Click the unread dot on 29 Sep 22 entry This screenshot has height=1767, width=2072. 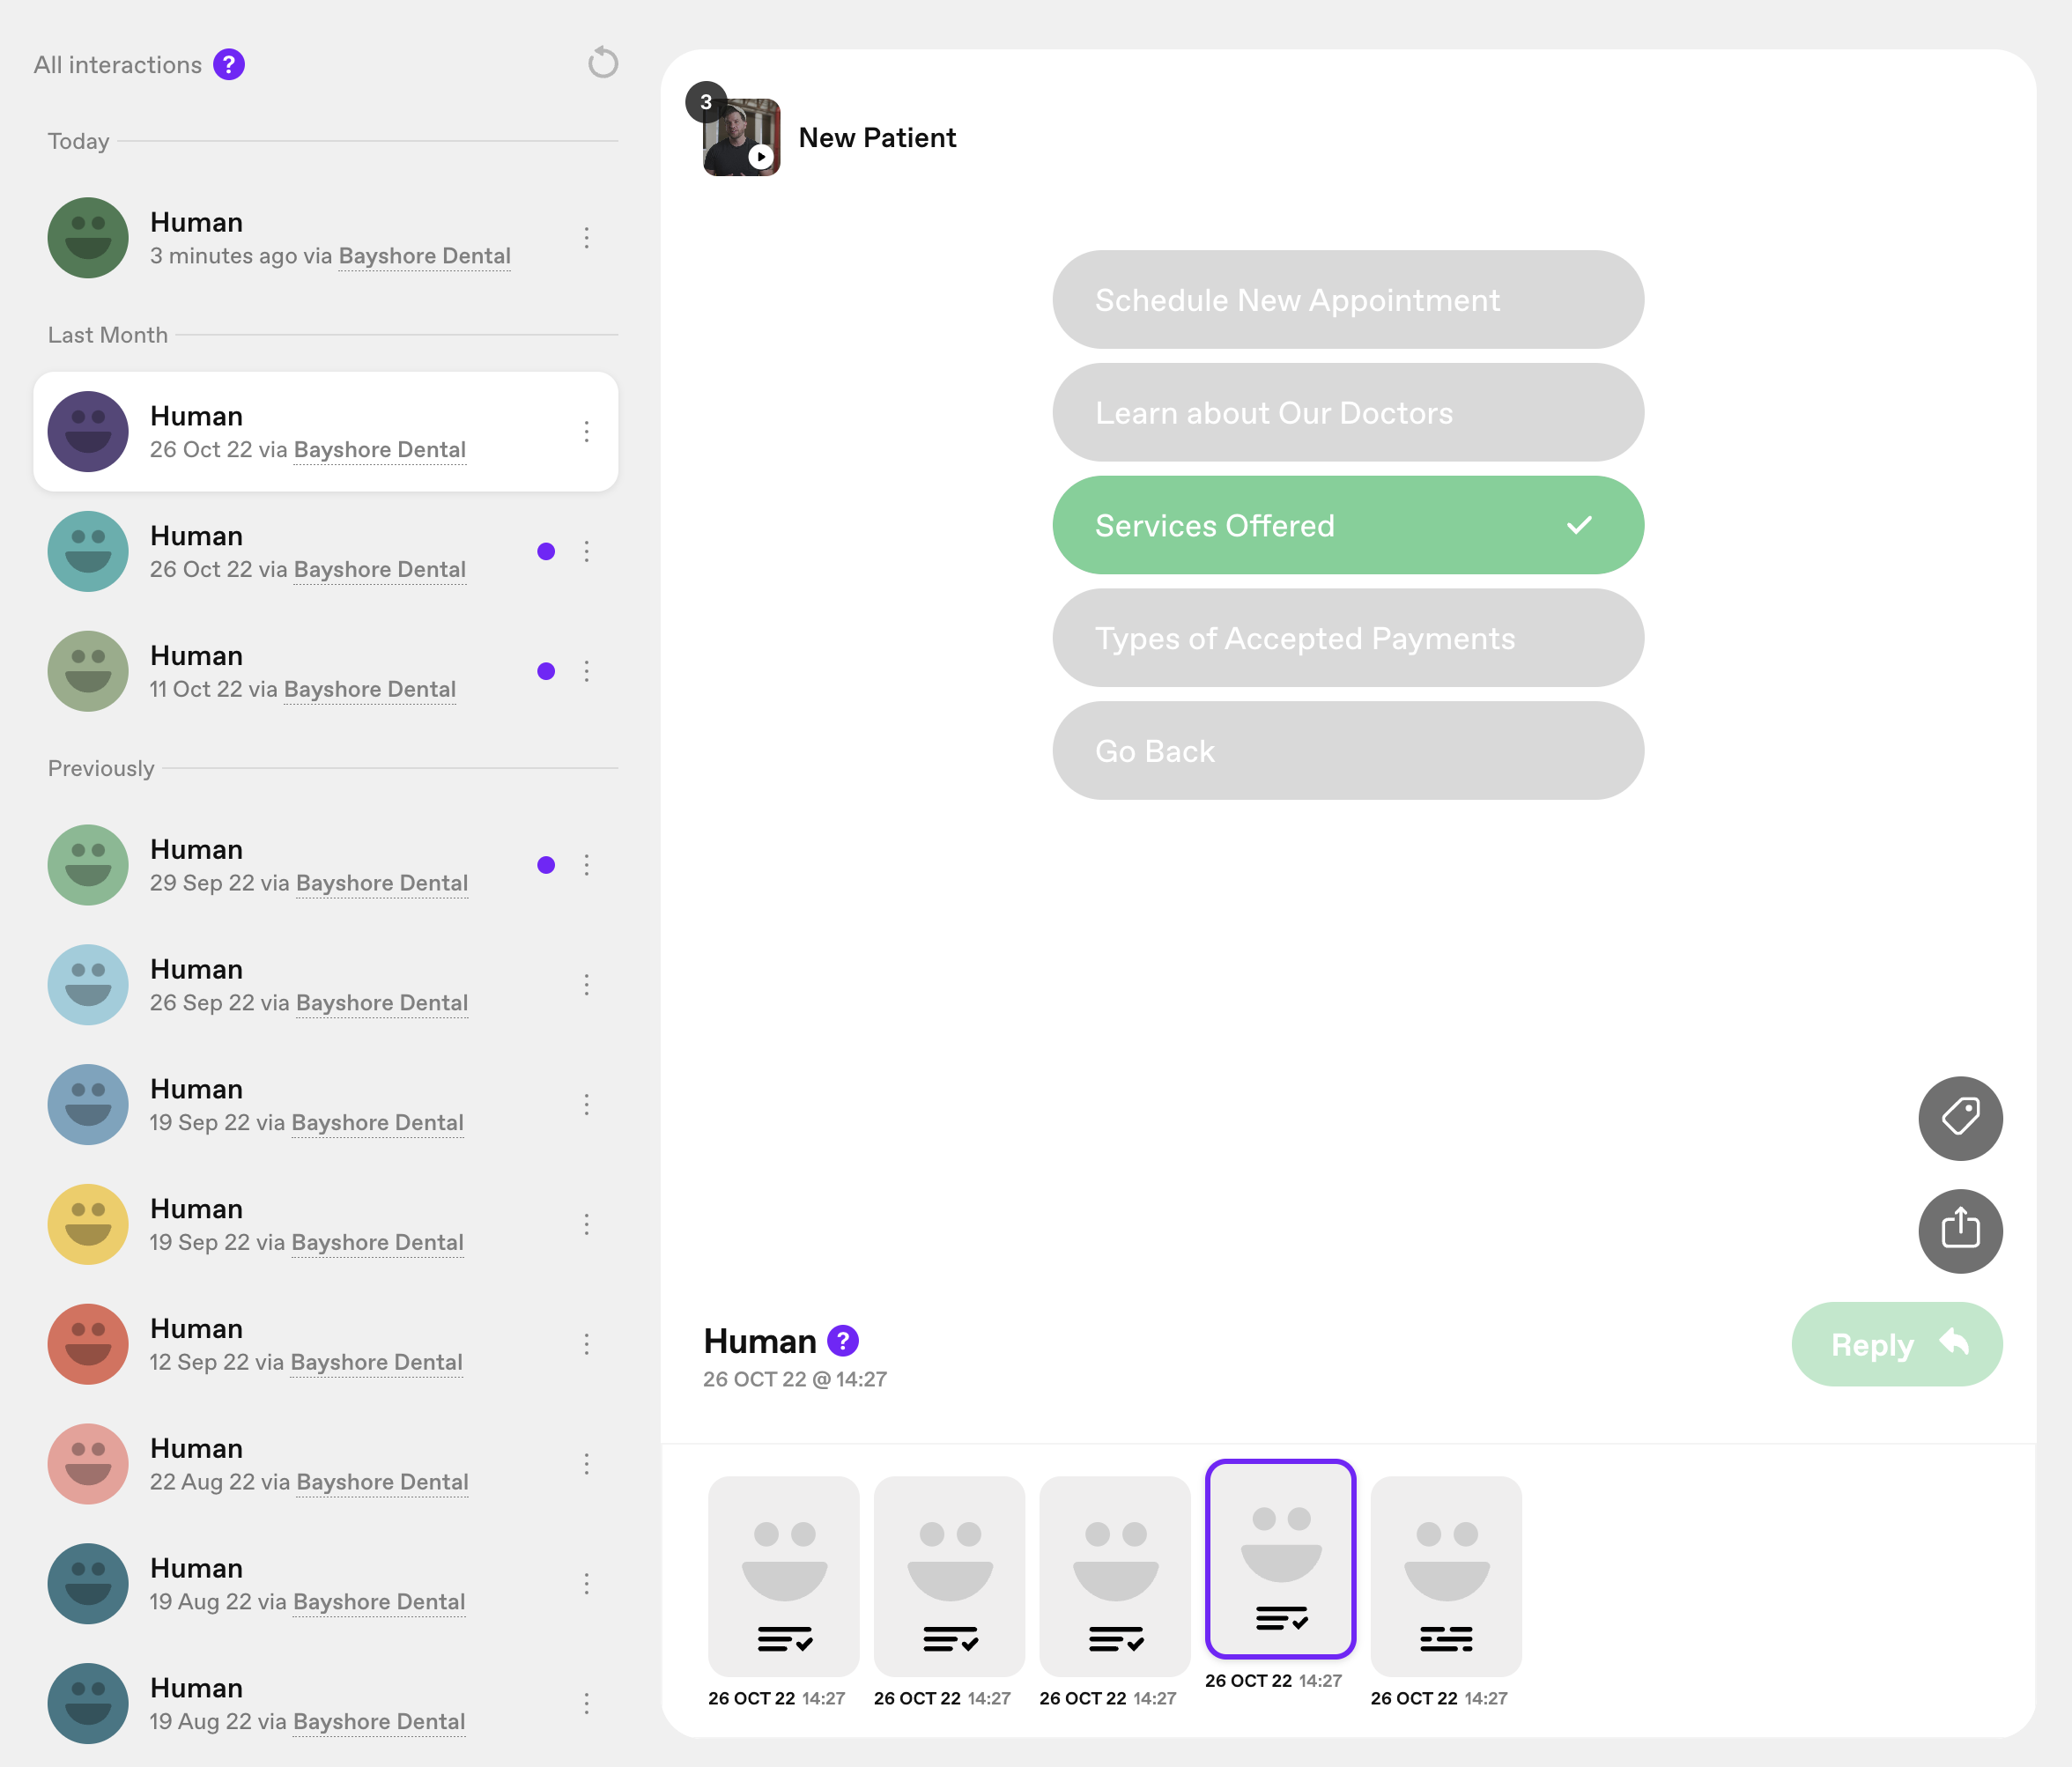546,865
